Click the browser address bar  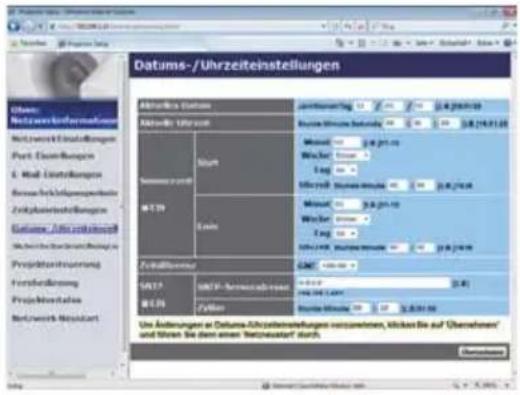pyautogui.click(x=187, y=26)
